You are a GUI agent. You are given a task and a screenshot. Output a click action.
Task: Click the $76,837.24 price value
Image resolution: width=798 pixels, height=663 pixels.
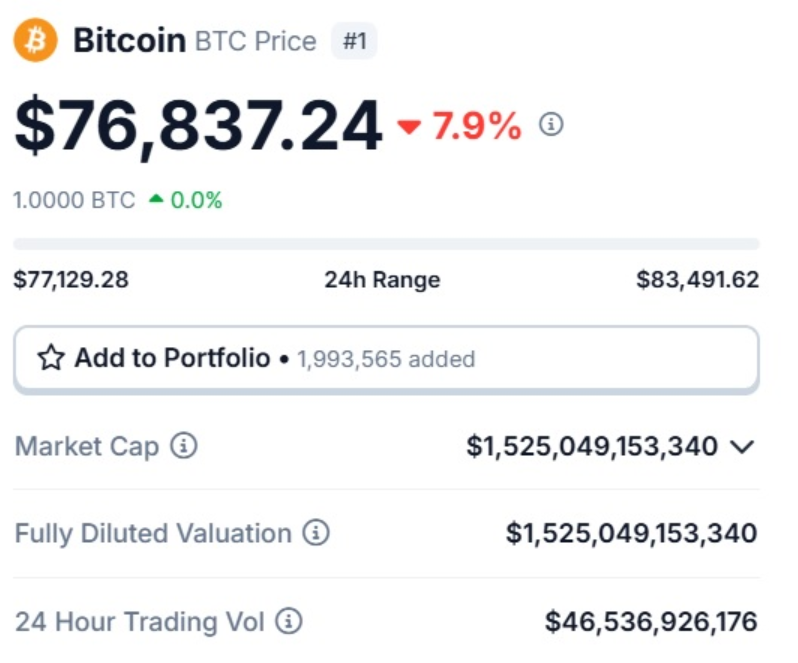[x=198, y=126]
